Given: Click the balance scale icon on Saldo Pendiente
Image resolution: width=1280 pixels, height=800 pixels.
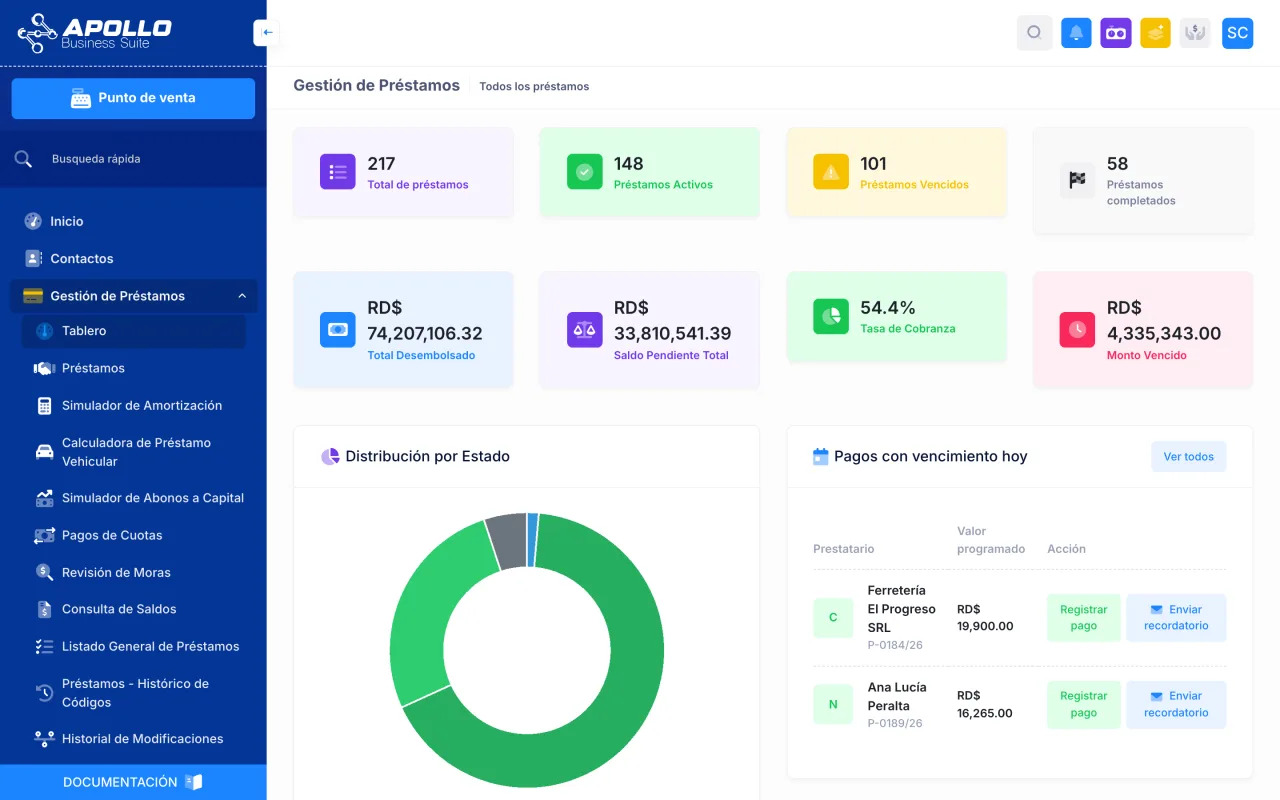Looking at the screenshot, I should [585, 330].
